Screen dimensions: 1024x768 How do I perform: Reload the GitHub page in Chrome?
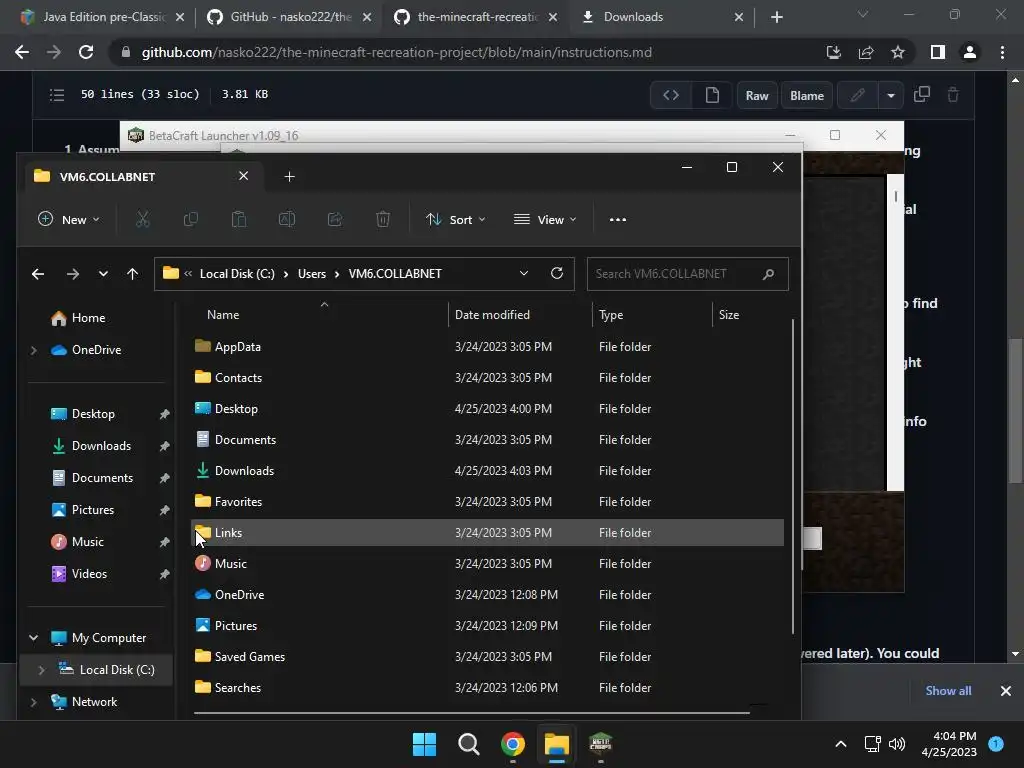86,52
